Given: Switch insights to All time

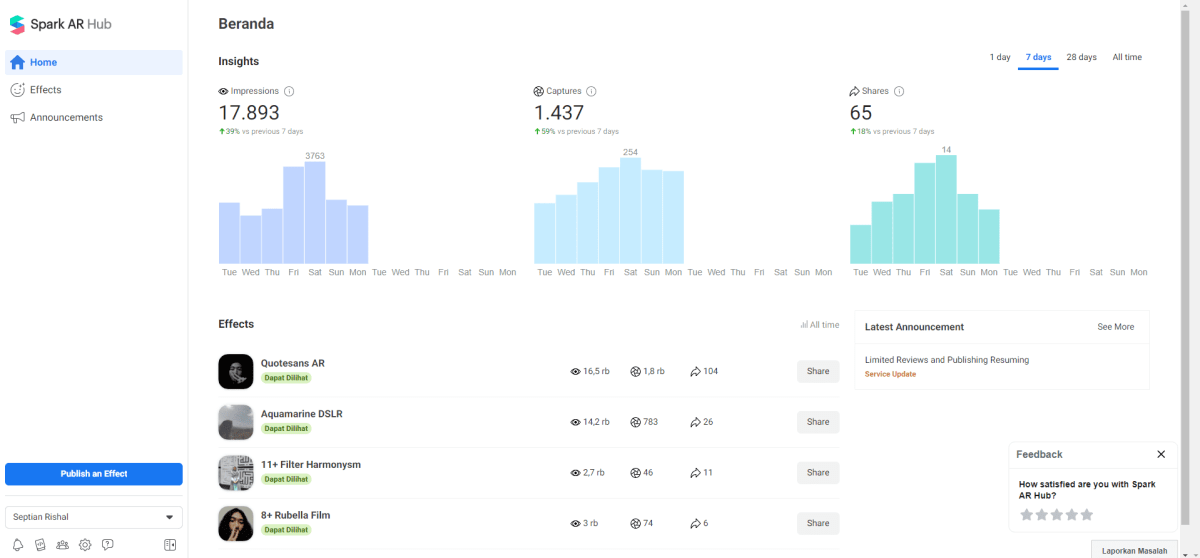Looking at the screenshot, I should 1127,57.
